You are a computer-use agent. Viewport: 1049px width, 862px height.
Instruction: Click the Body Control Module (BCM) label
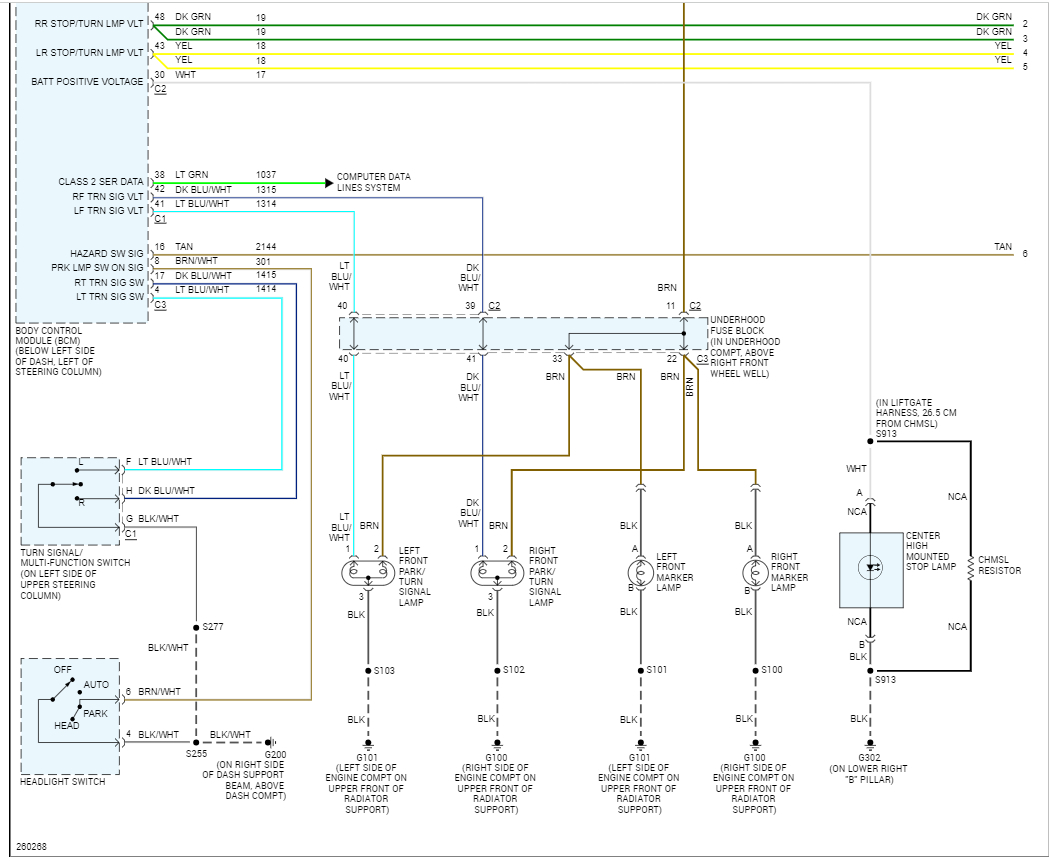[58, 351]
